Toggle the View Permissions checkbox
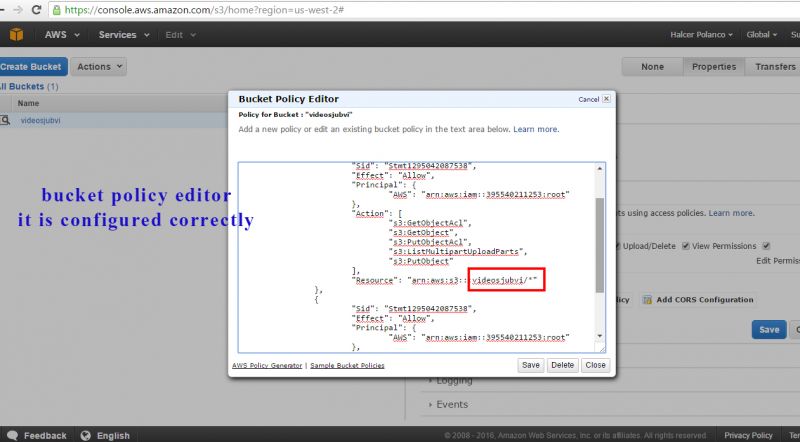The image size is (800, 442). (x=686, y=246)
